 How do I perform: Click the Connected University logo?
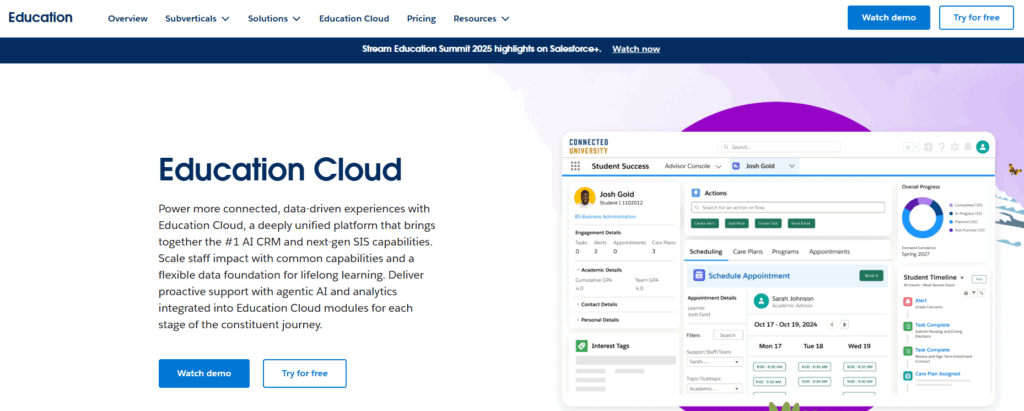(x=588, y=146)
